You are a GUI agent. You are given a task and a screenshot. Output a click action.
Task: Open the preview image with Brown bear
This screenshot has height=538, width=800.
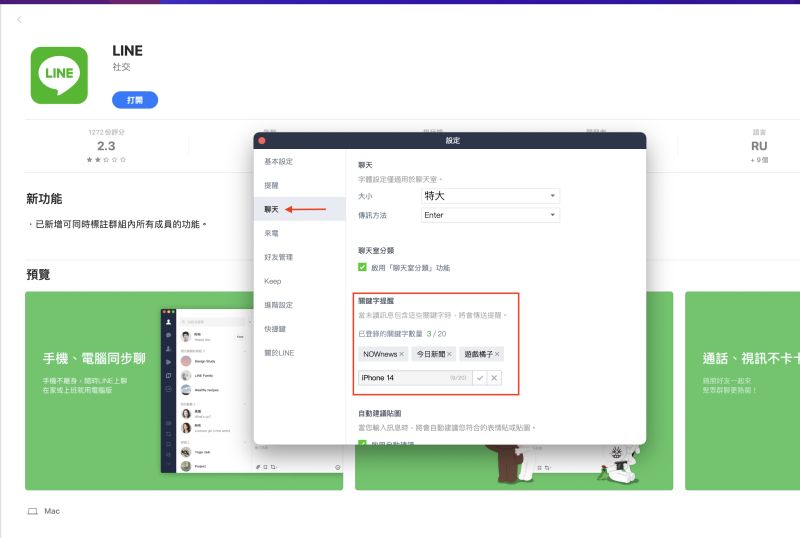click(x=514, y=467)
